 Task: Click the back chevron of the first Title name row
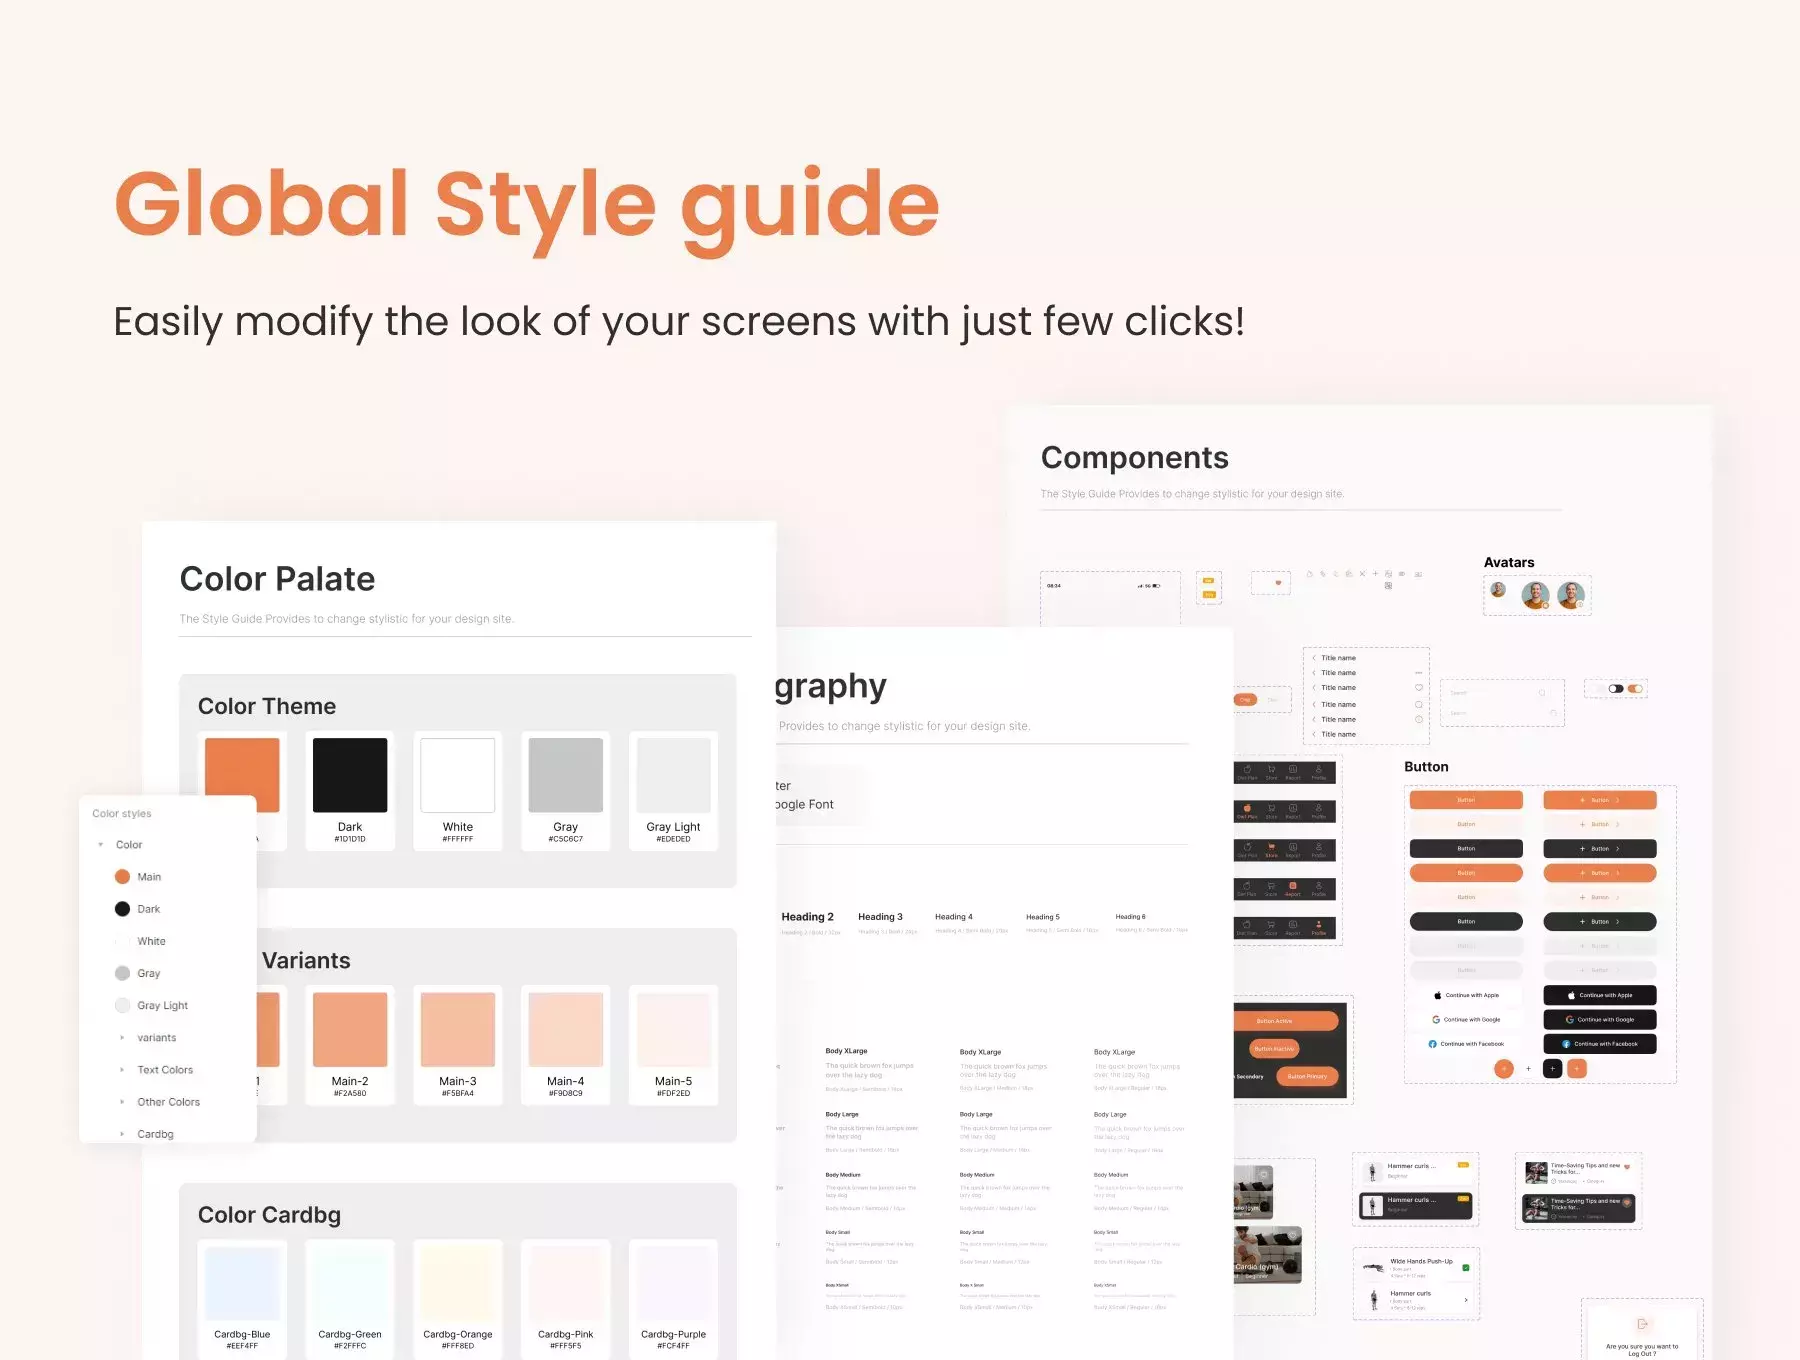pos(1314,658)
